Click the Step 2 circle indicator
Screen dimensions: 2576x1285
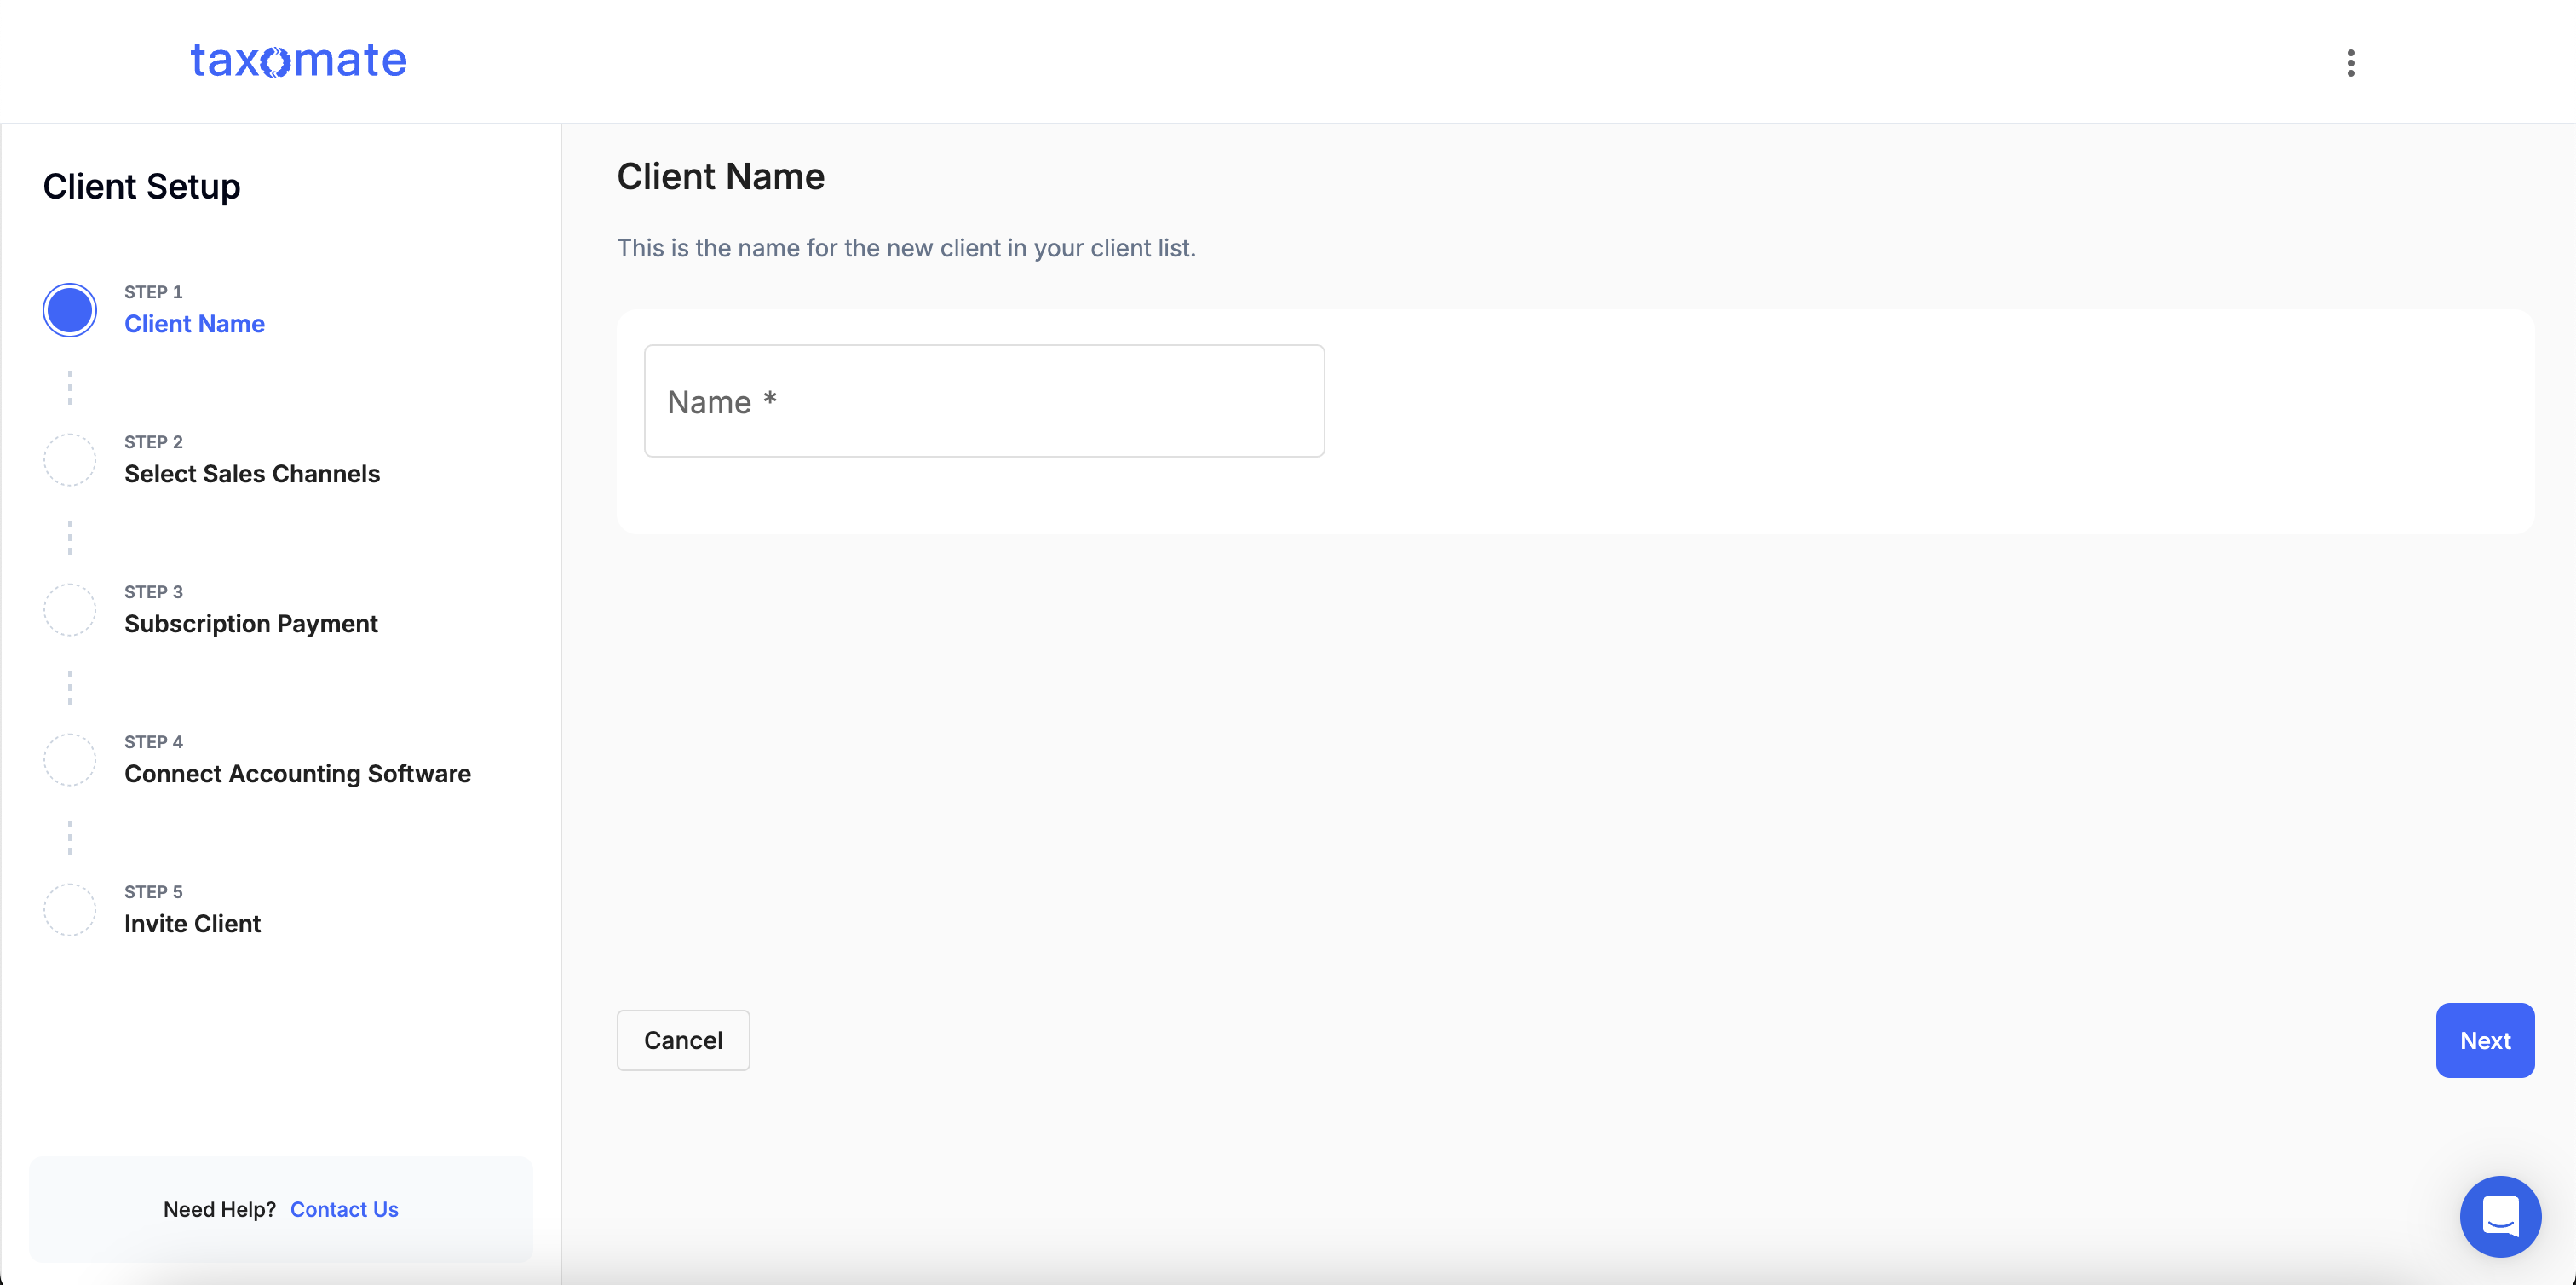click(x=70, y=460)
